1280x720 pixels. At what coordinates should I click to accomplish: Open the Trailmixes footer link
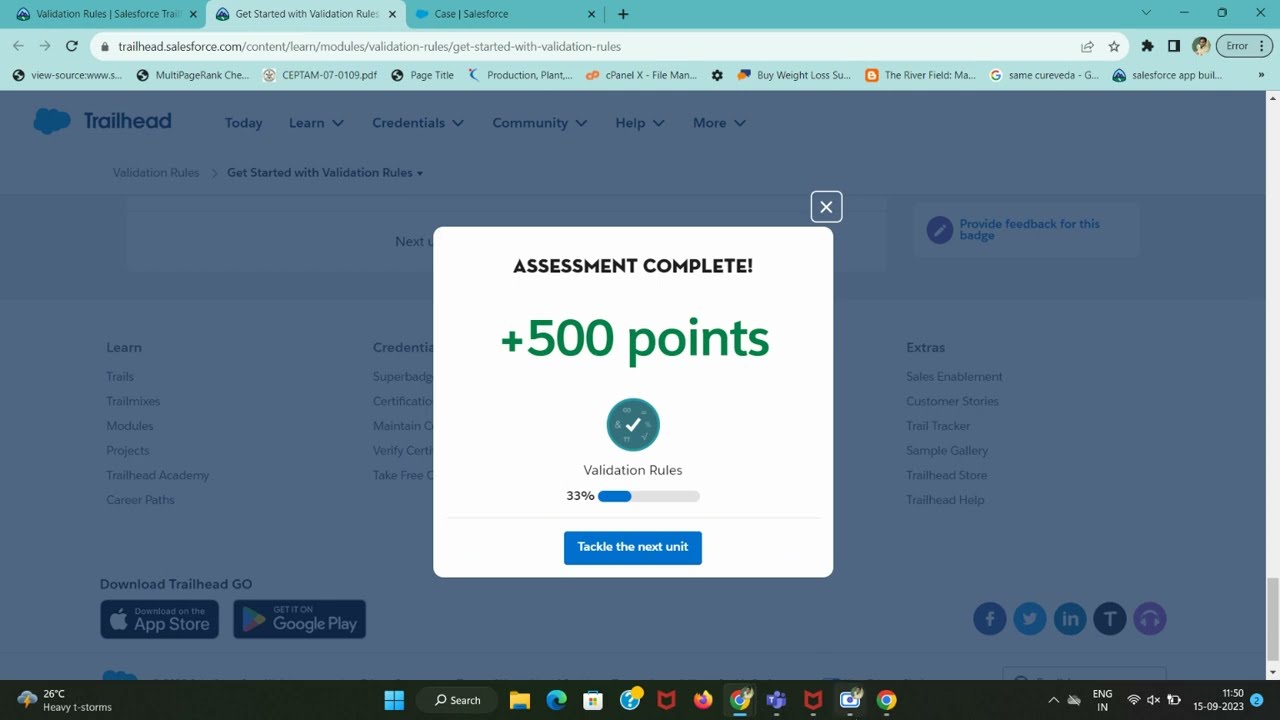click(133, 401)
